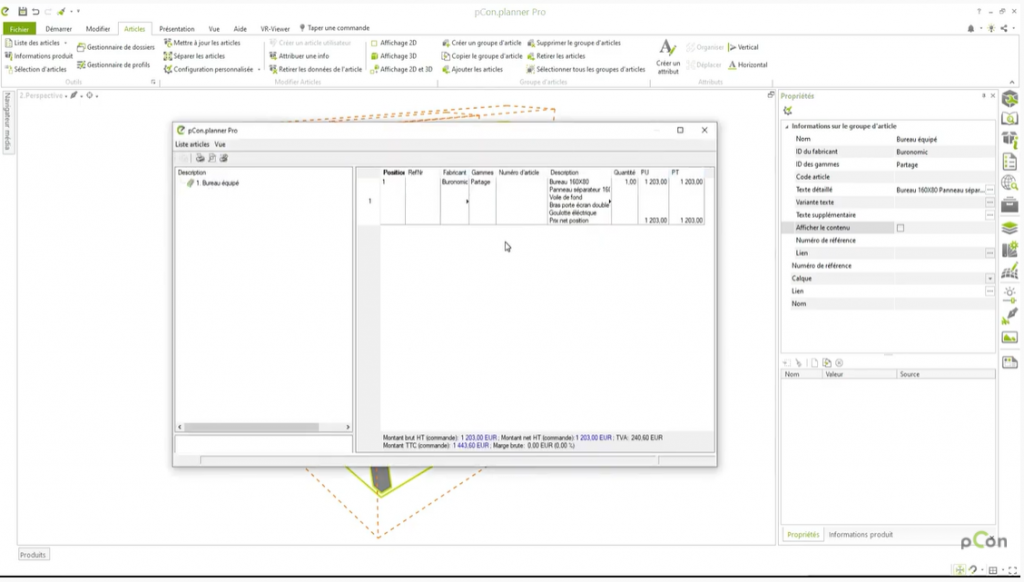Image resolution: width=1024 pixels, height=582 pixels.
Task: Open Gestionnaire de profils
Action: pos(114,65)
